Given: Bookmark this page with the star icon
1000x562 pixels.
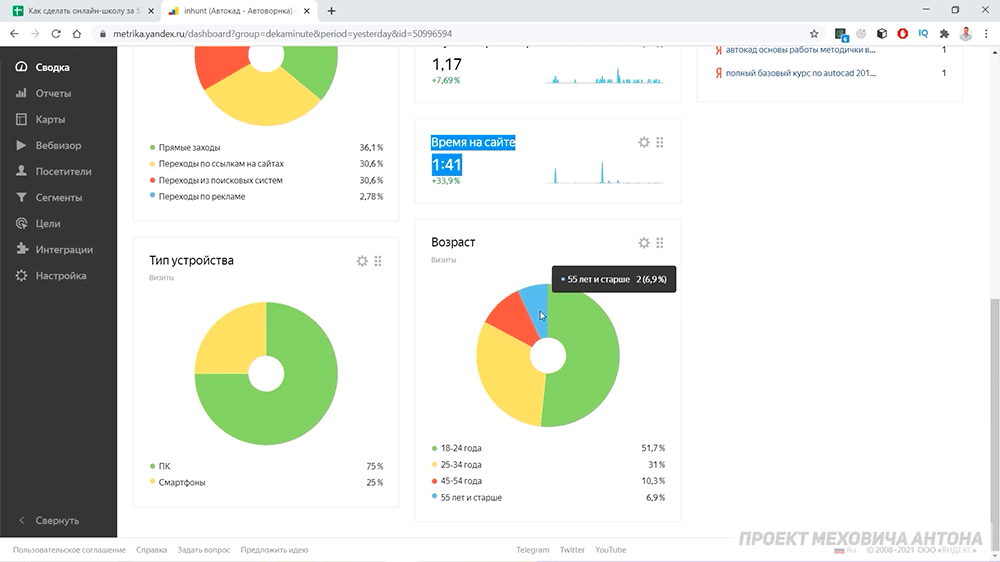Looking at the screenshot, I should pyautogui.click(x=814, y=34).
